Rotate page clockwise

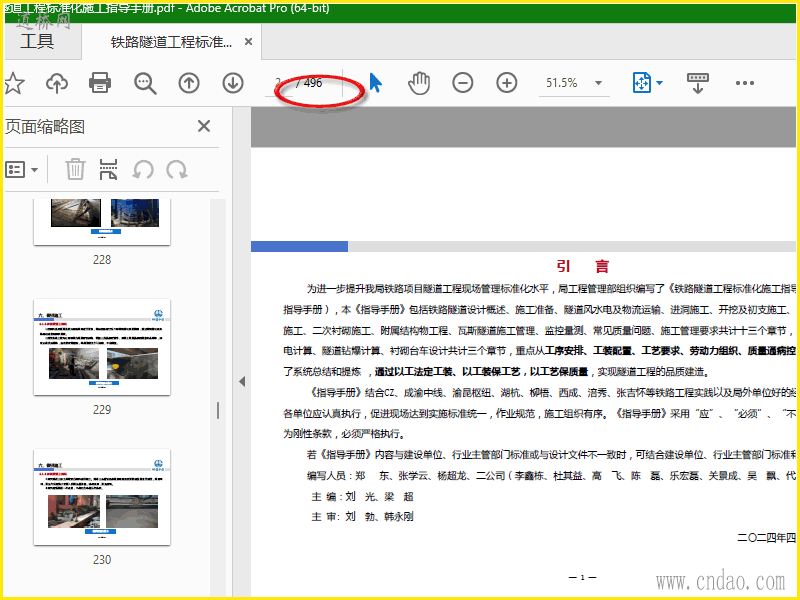tap(177, 169)
